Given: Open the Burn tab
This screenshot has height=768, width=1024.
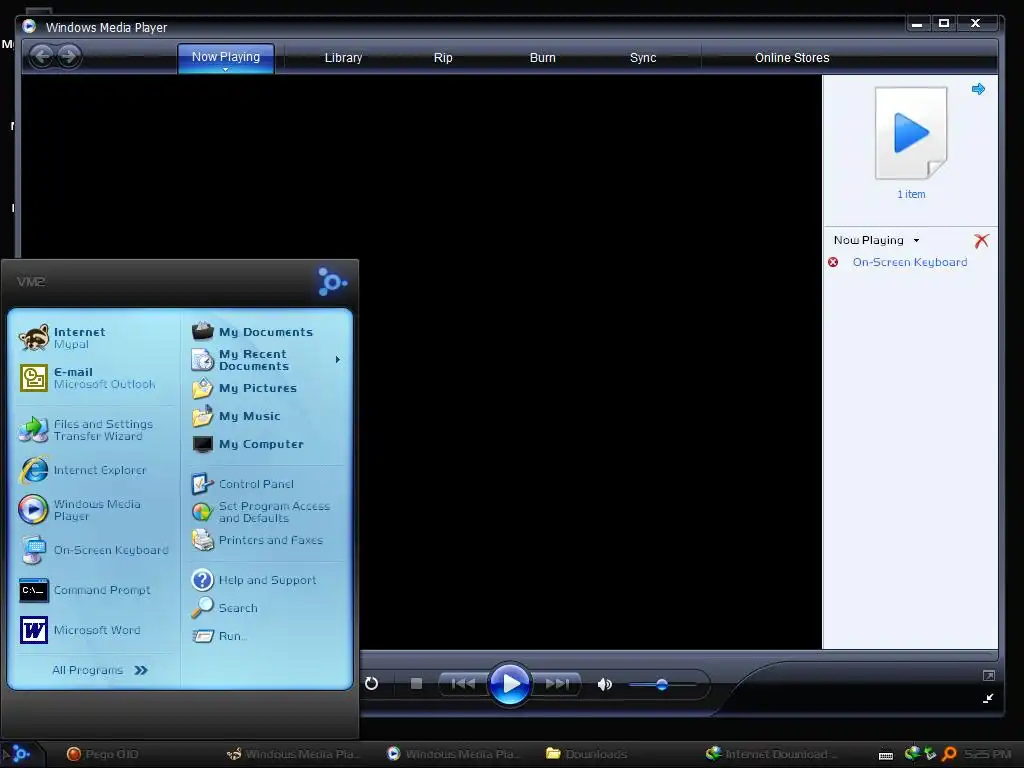Looking at the screenshot, I should [542, 57].
